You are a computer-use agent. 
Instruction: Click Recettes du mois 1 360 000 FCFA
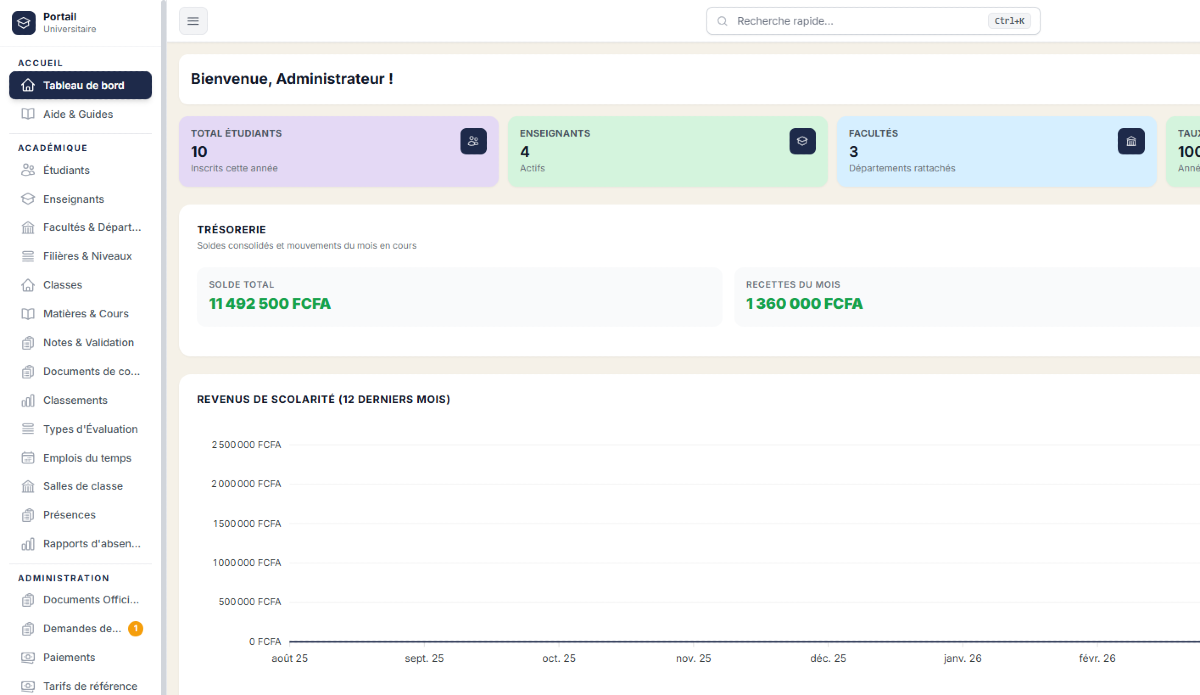click(804, 303)
